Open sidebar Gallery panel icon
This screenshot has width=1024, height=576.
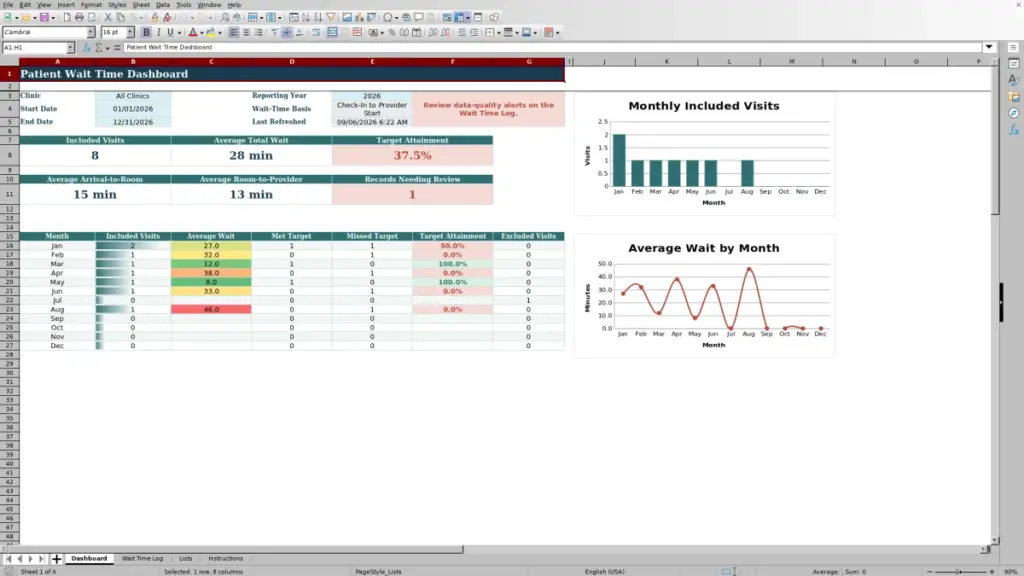coord(1014,97)
